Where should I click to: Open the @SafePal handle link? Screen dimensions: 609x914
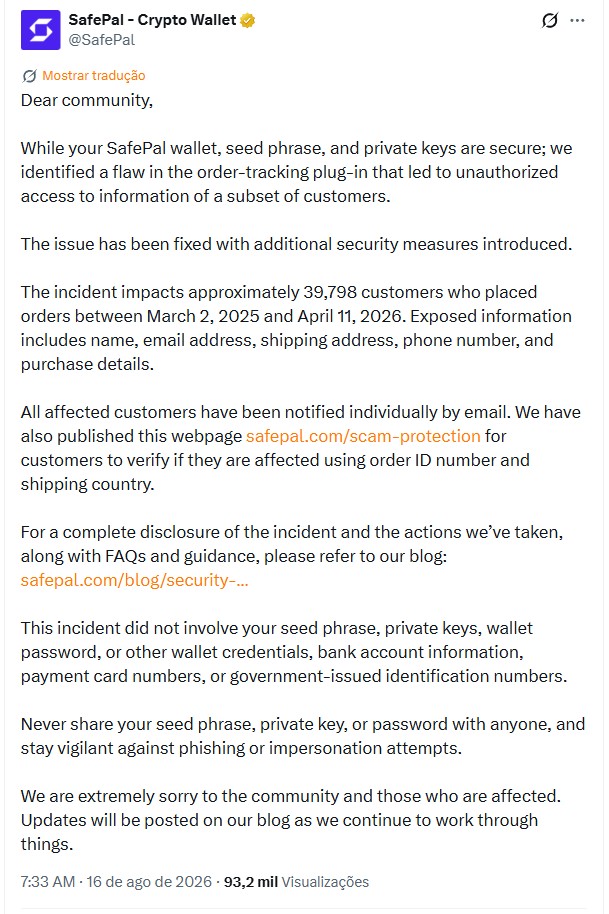(x=101, y=40)
